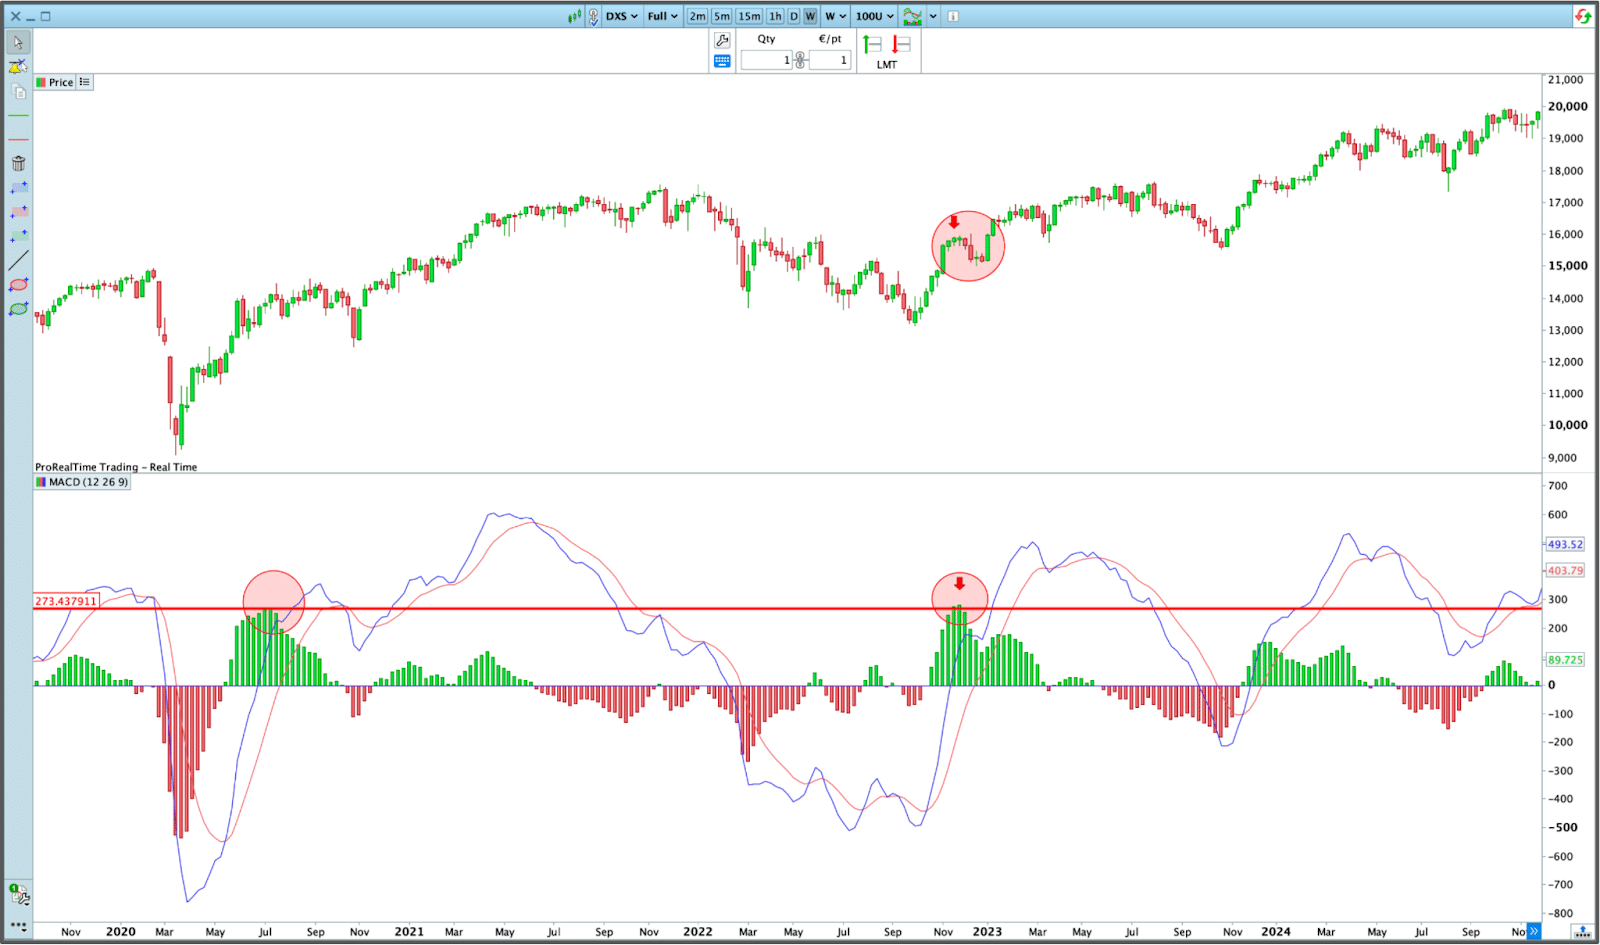This screenshot has height=945, width=1600.
Task: Click the trash can delete icon
Action: pyautogui.click(x=18, y=163)
